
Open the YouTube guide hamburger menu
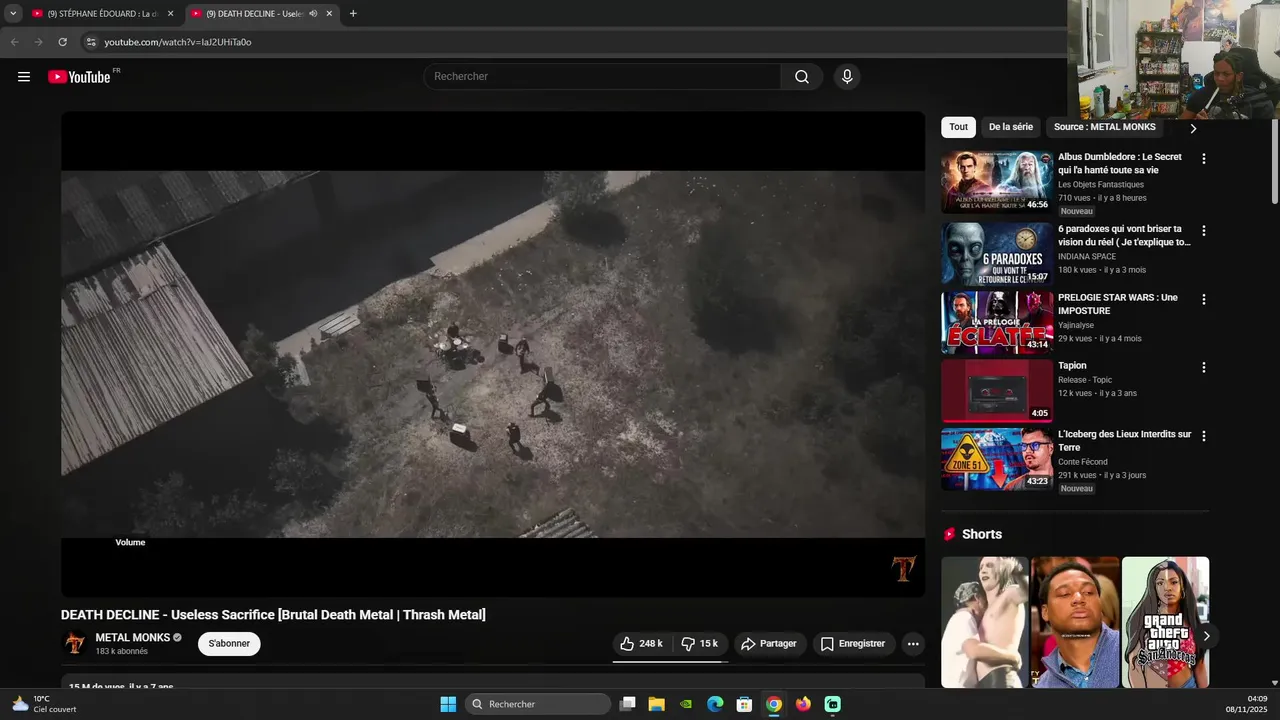[24, 77]
